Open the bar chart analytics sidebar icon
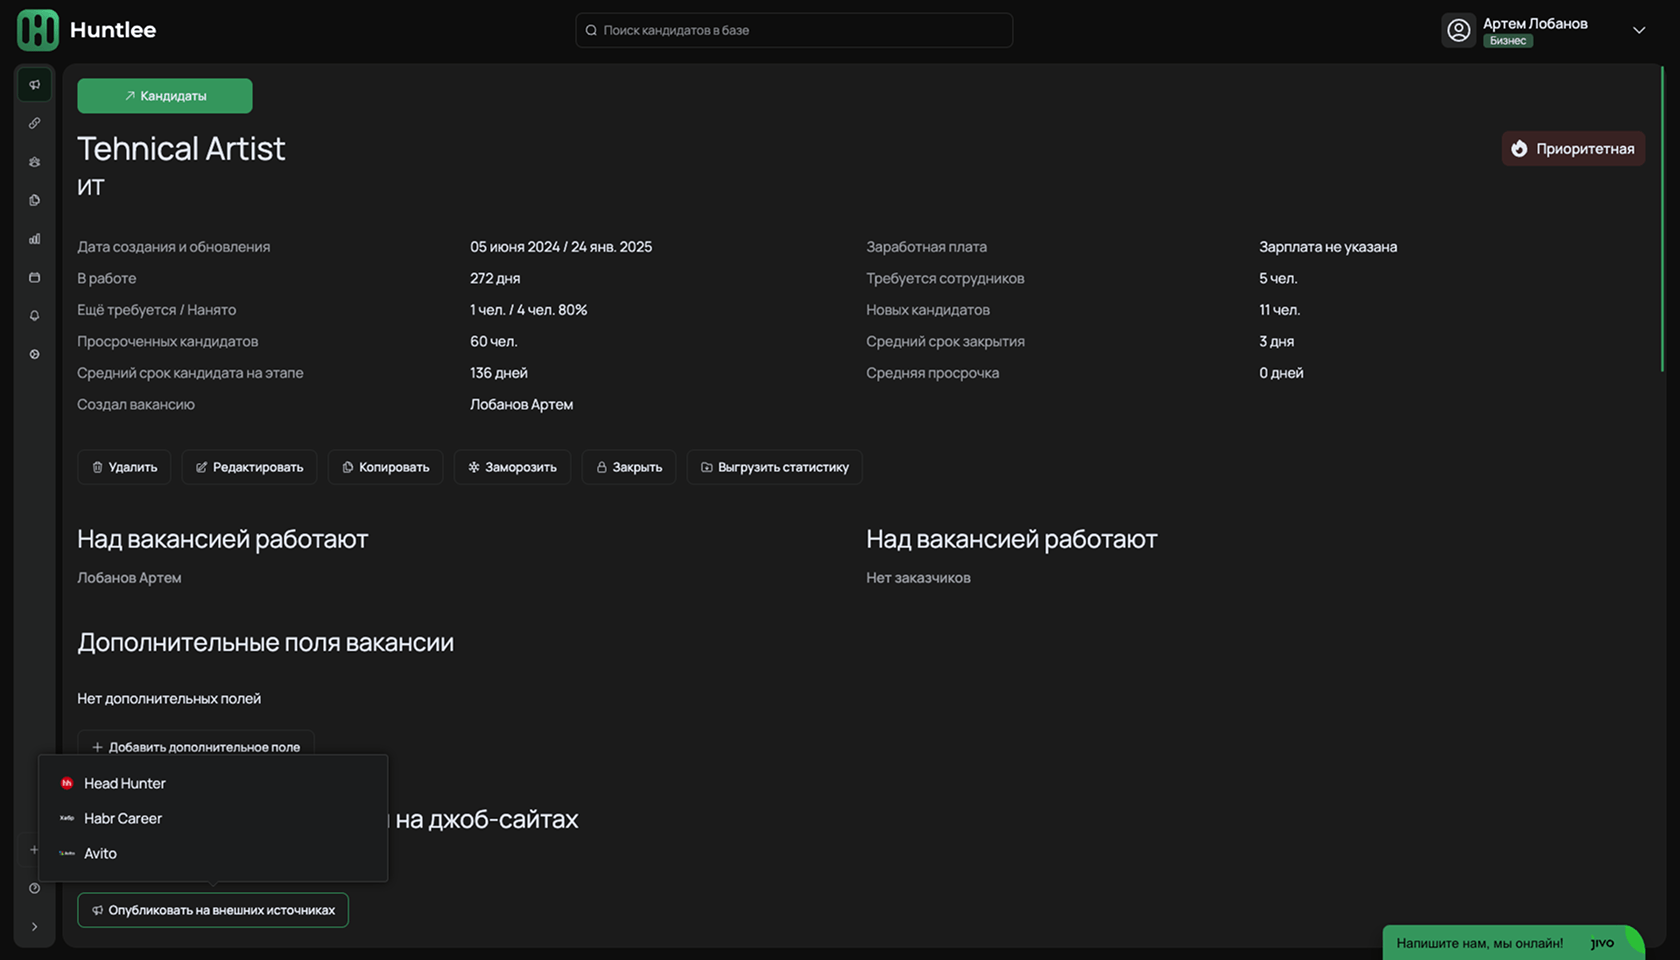1680x960 pixels. [x=35, y=239]
